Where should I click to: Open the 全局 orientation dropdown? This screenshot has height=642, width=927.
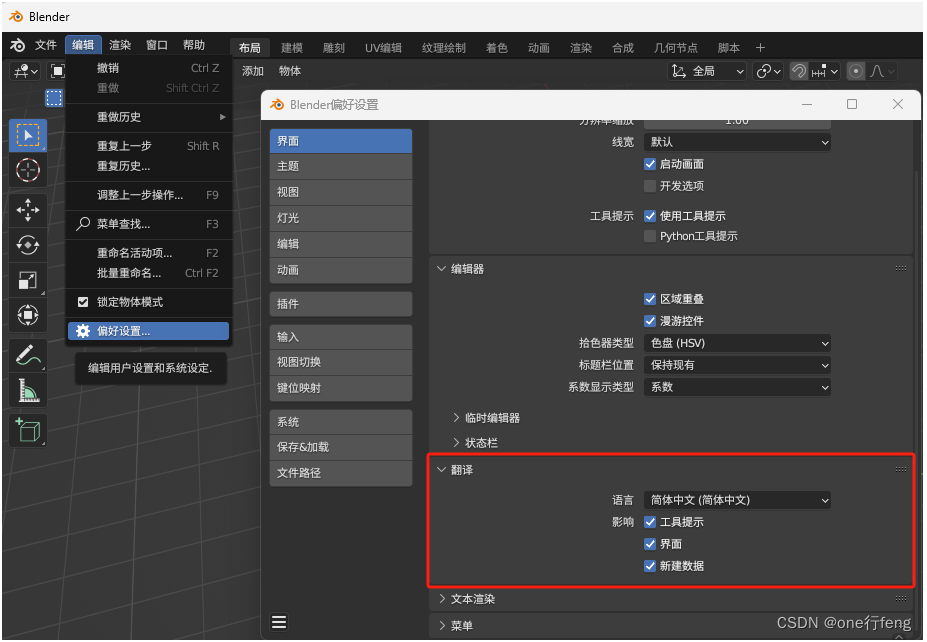[x=707, y=72]
